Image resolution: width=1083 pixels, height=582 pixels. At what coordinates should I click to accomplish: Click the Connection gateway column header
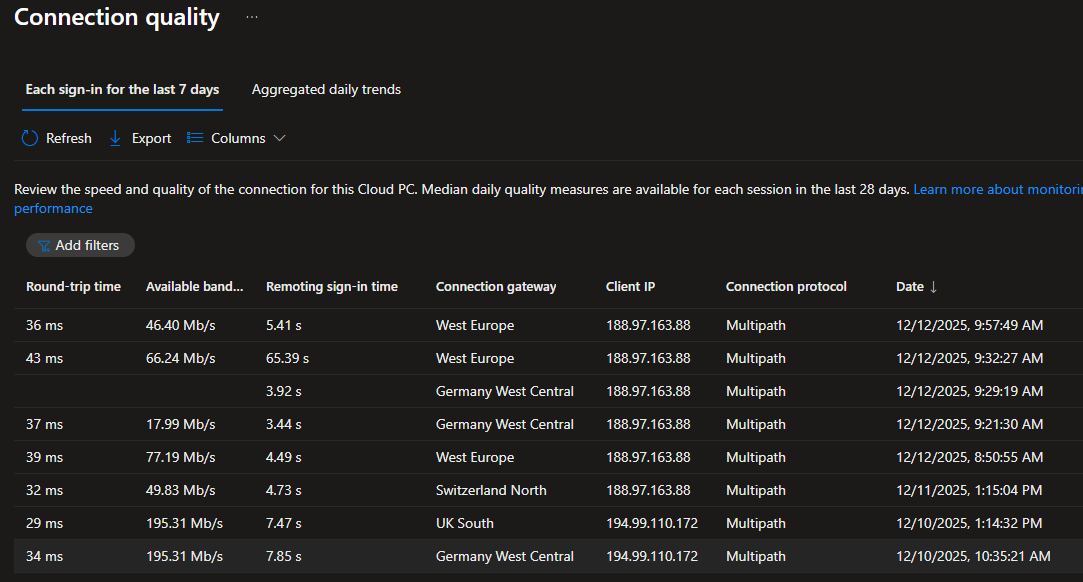(x=495, y=287)
